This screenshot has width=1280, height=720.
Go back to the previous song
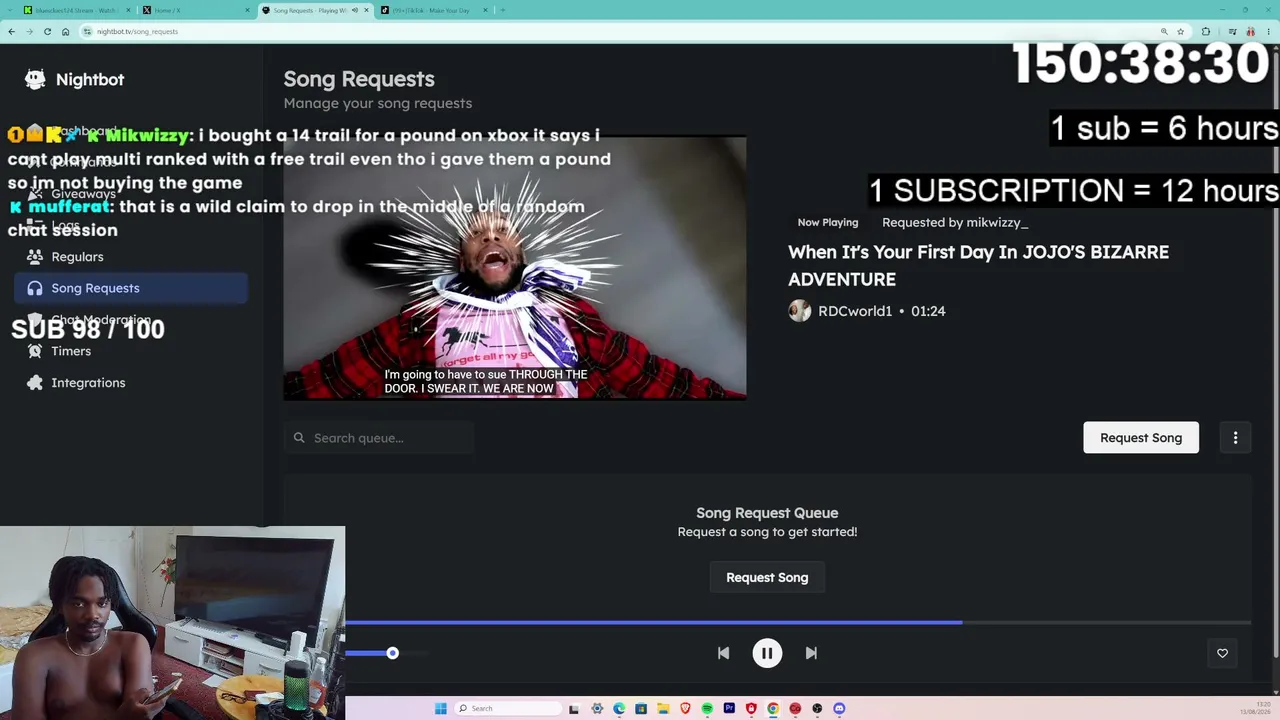coord(723,653)
